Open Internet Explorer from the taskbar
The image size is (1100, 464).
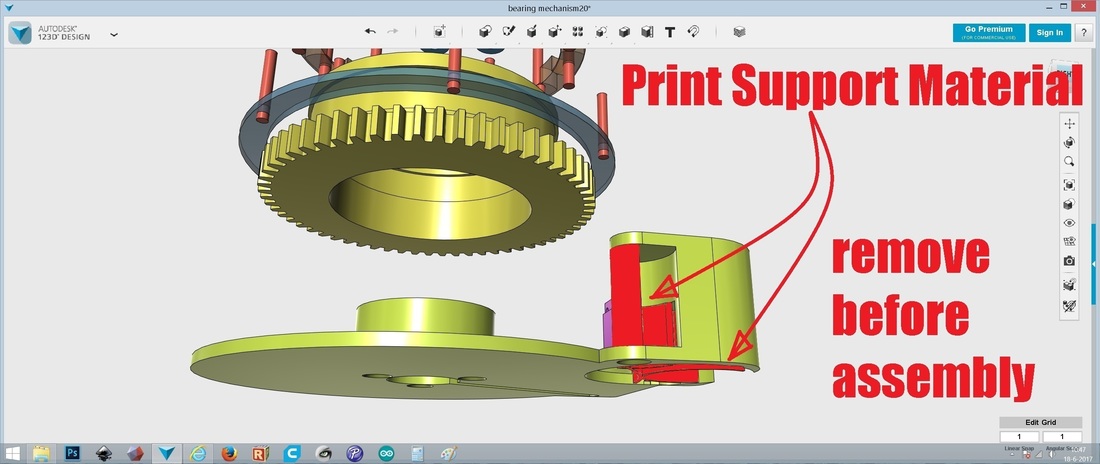click(197, 453)
